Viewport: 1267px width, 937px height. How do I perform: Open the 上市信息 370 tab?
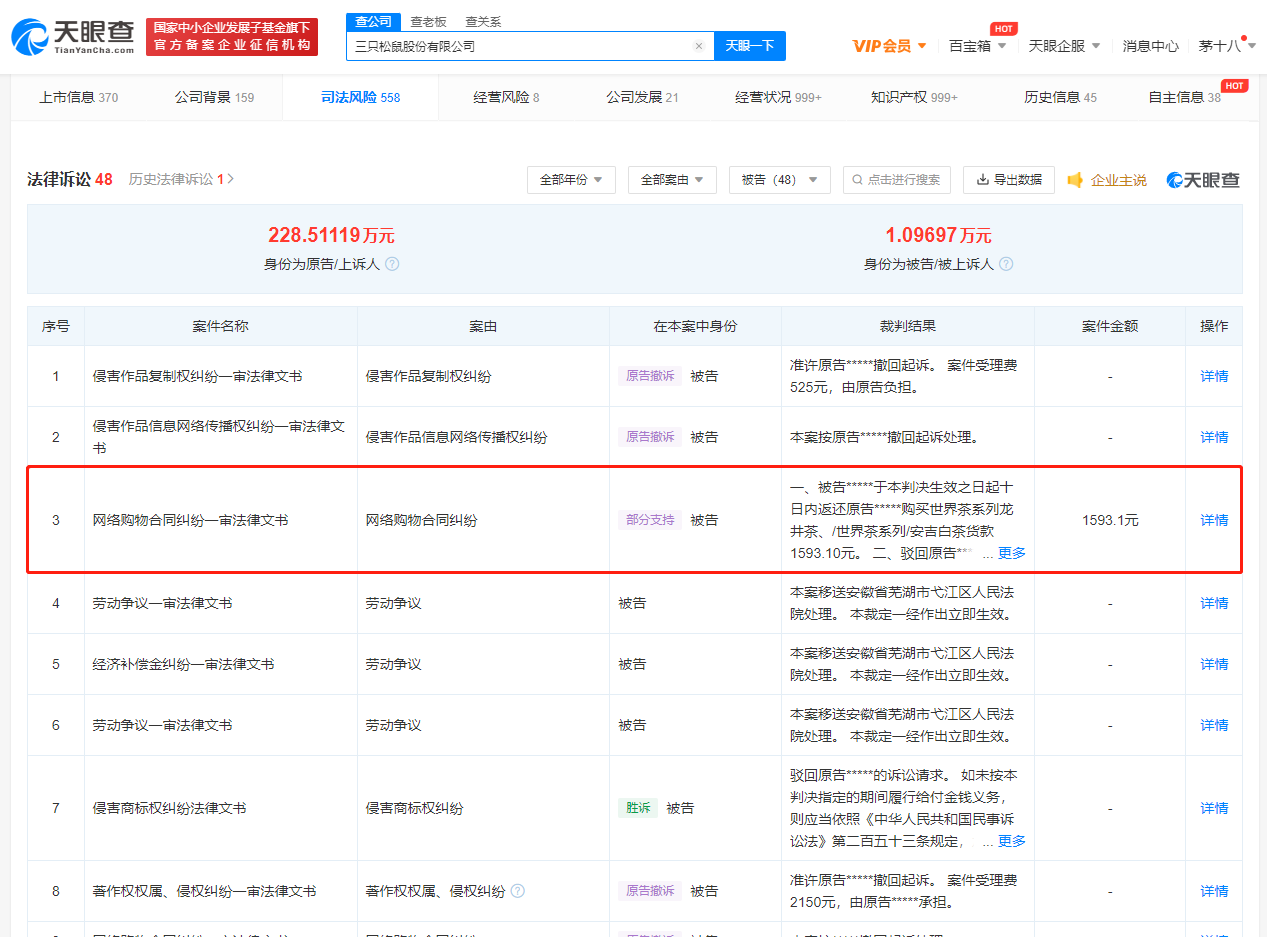(78, 97)
